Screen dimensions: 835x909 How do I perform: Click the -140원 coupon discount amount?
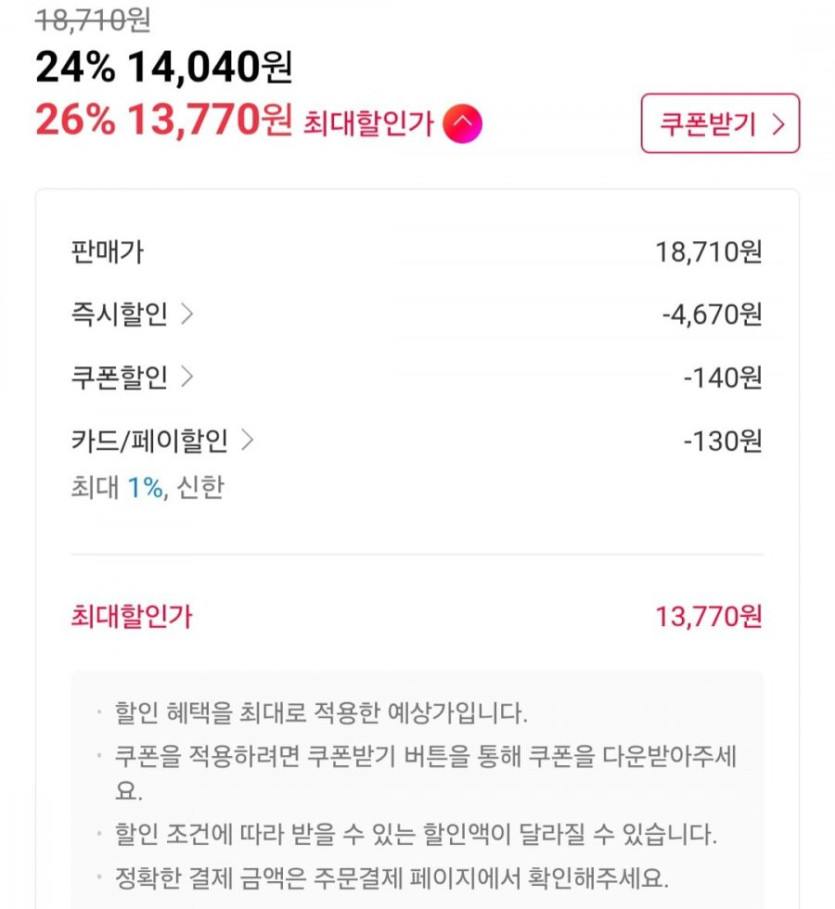click(722, 377)
